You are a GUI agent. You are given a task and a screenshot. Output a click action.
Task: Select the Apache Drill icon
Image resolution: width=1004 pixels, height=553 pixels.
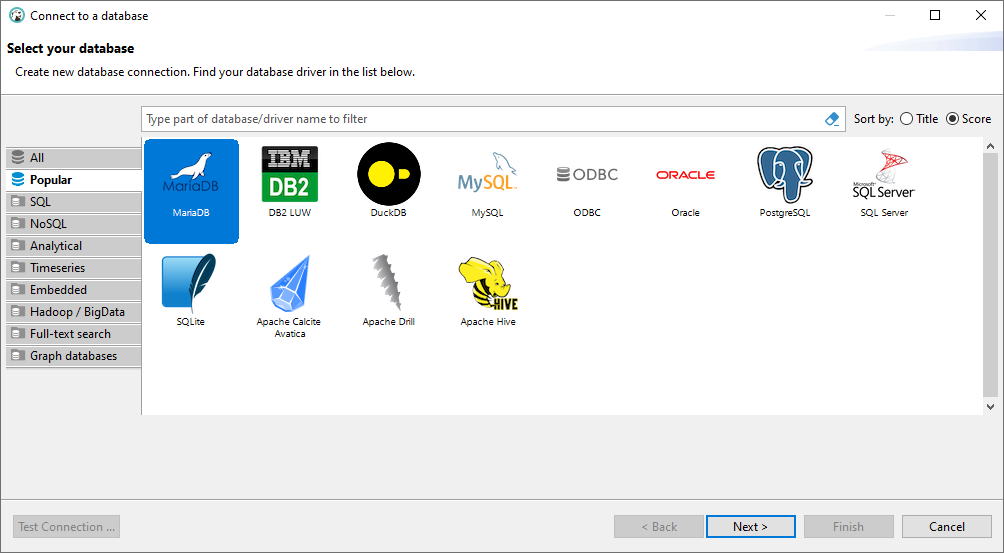tap(388, 284)
